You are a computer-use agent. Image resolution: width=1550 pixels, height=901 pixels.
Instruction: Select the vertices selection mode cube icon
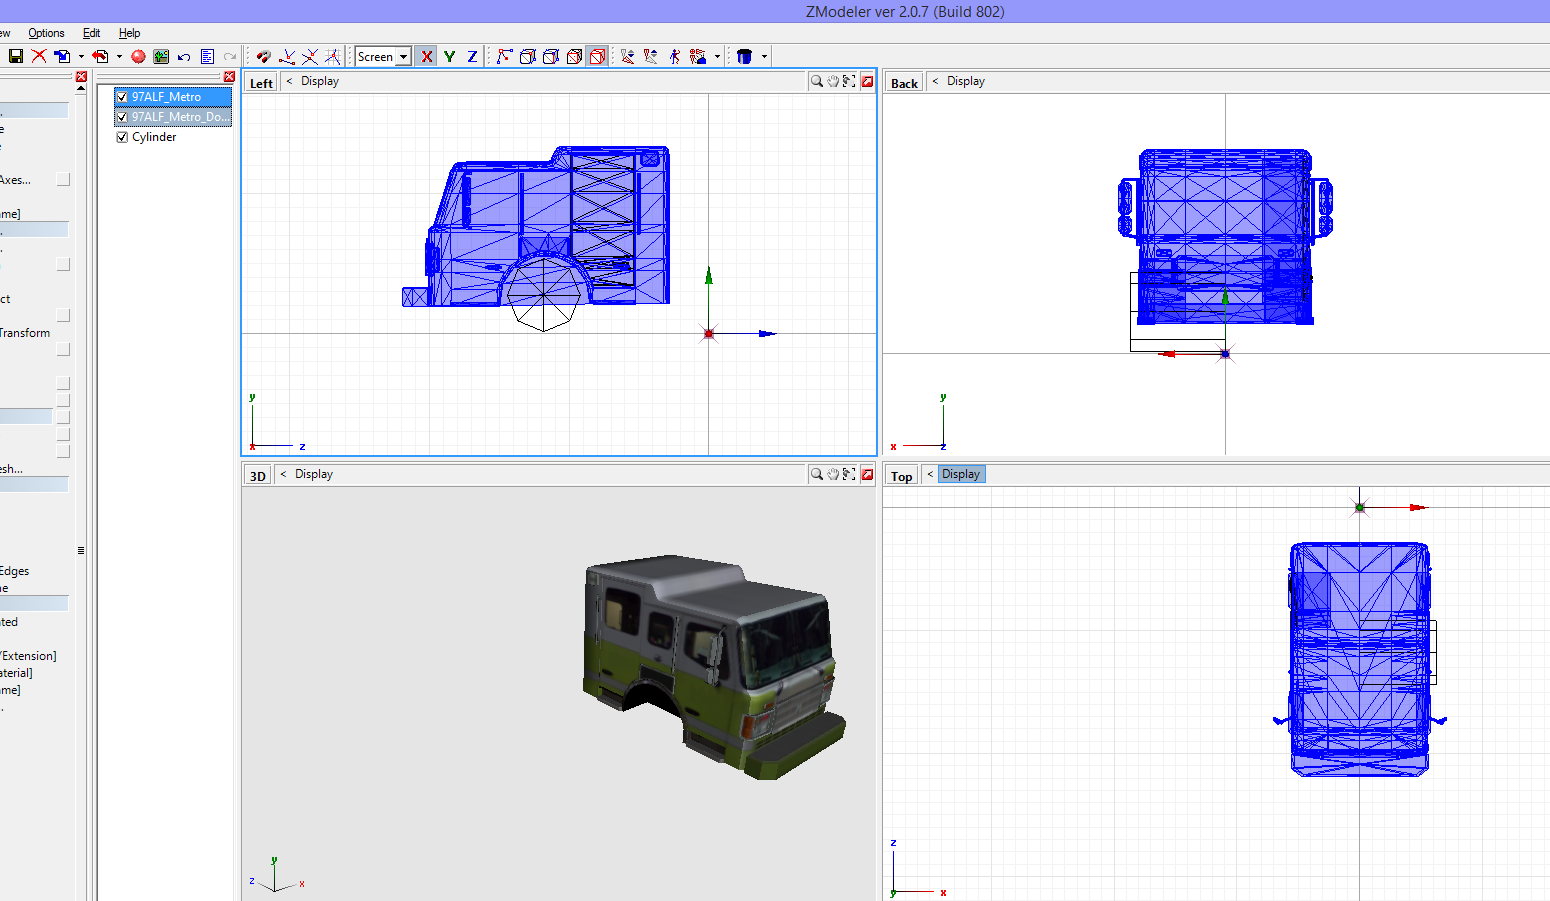527,56
